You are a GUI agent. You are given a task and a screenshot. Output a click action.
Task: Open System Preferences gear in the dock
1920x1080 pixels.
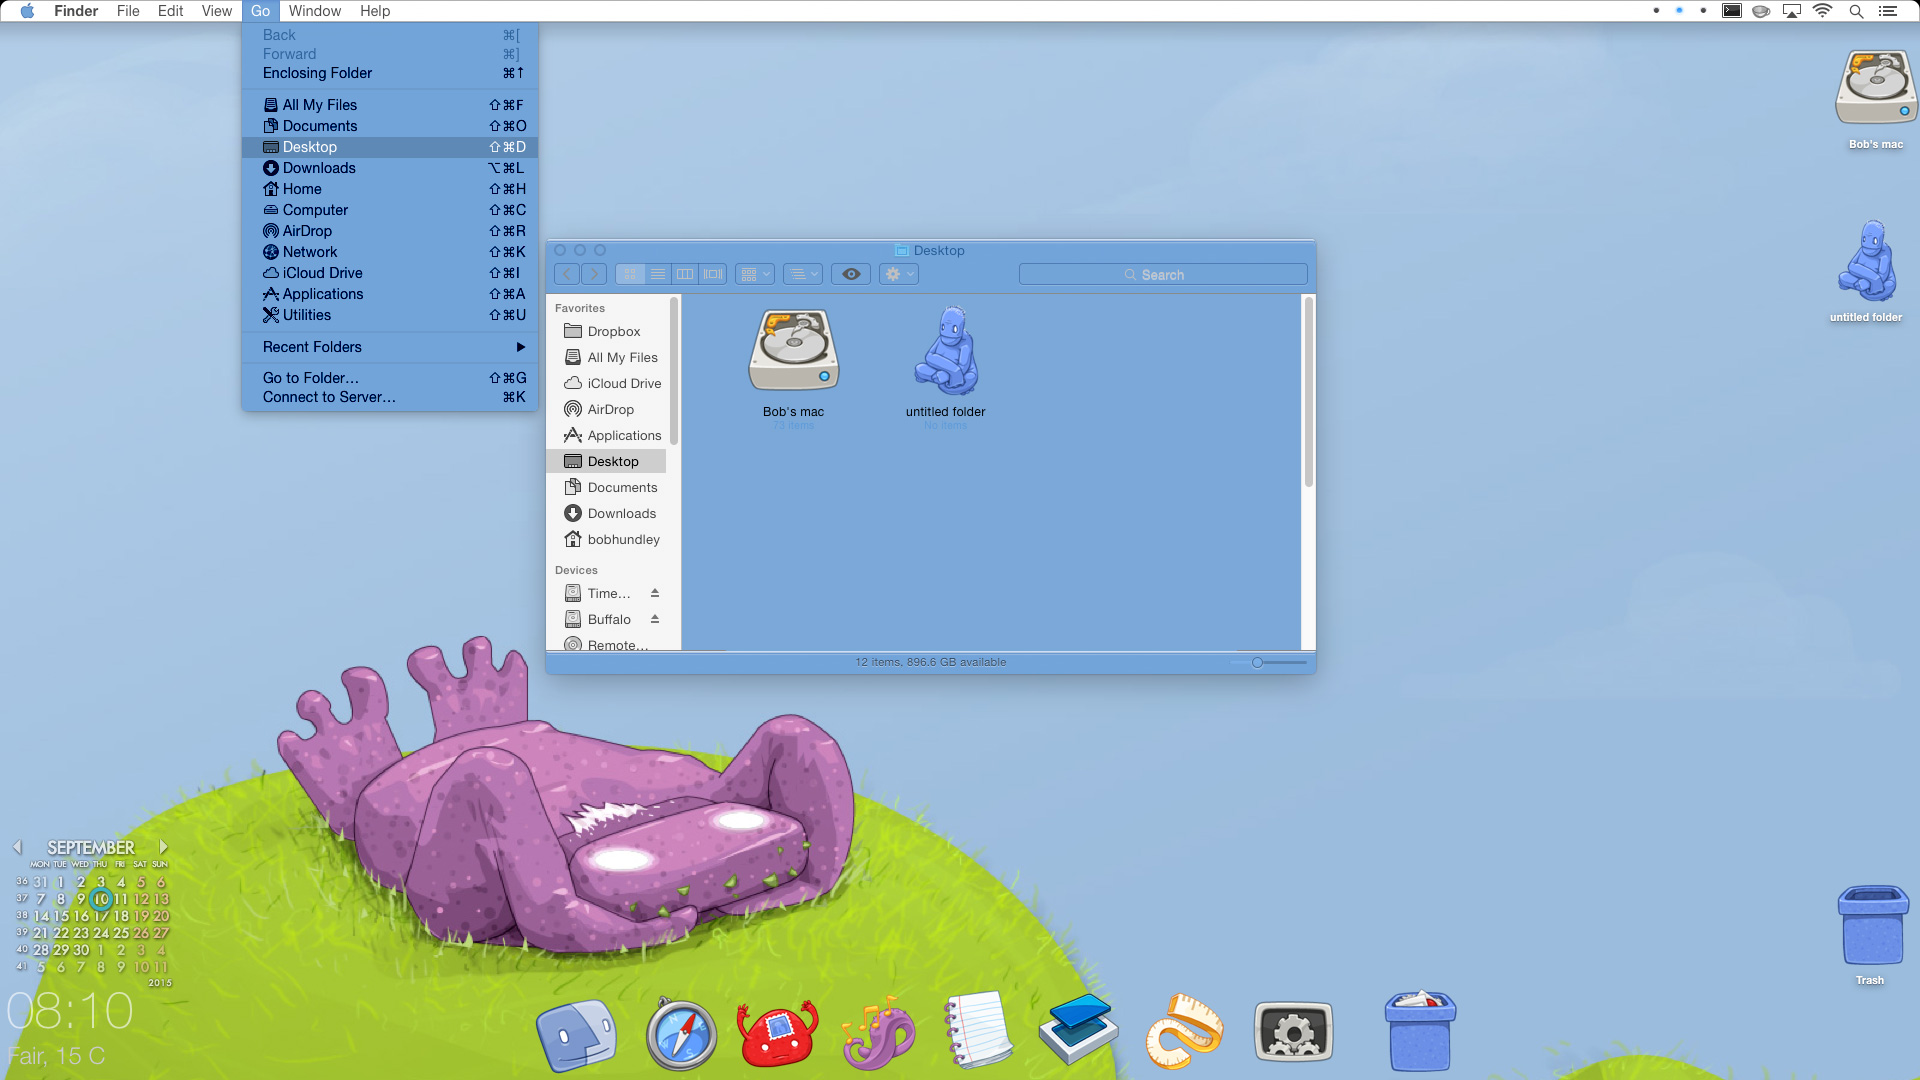pos(1293,1032)
